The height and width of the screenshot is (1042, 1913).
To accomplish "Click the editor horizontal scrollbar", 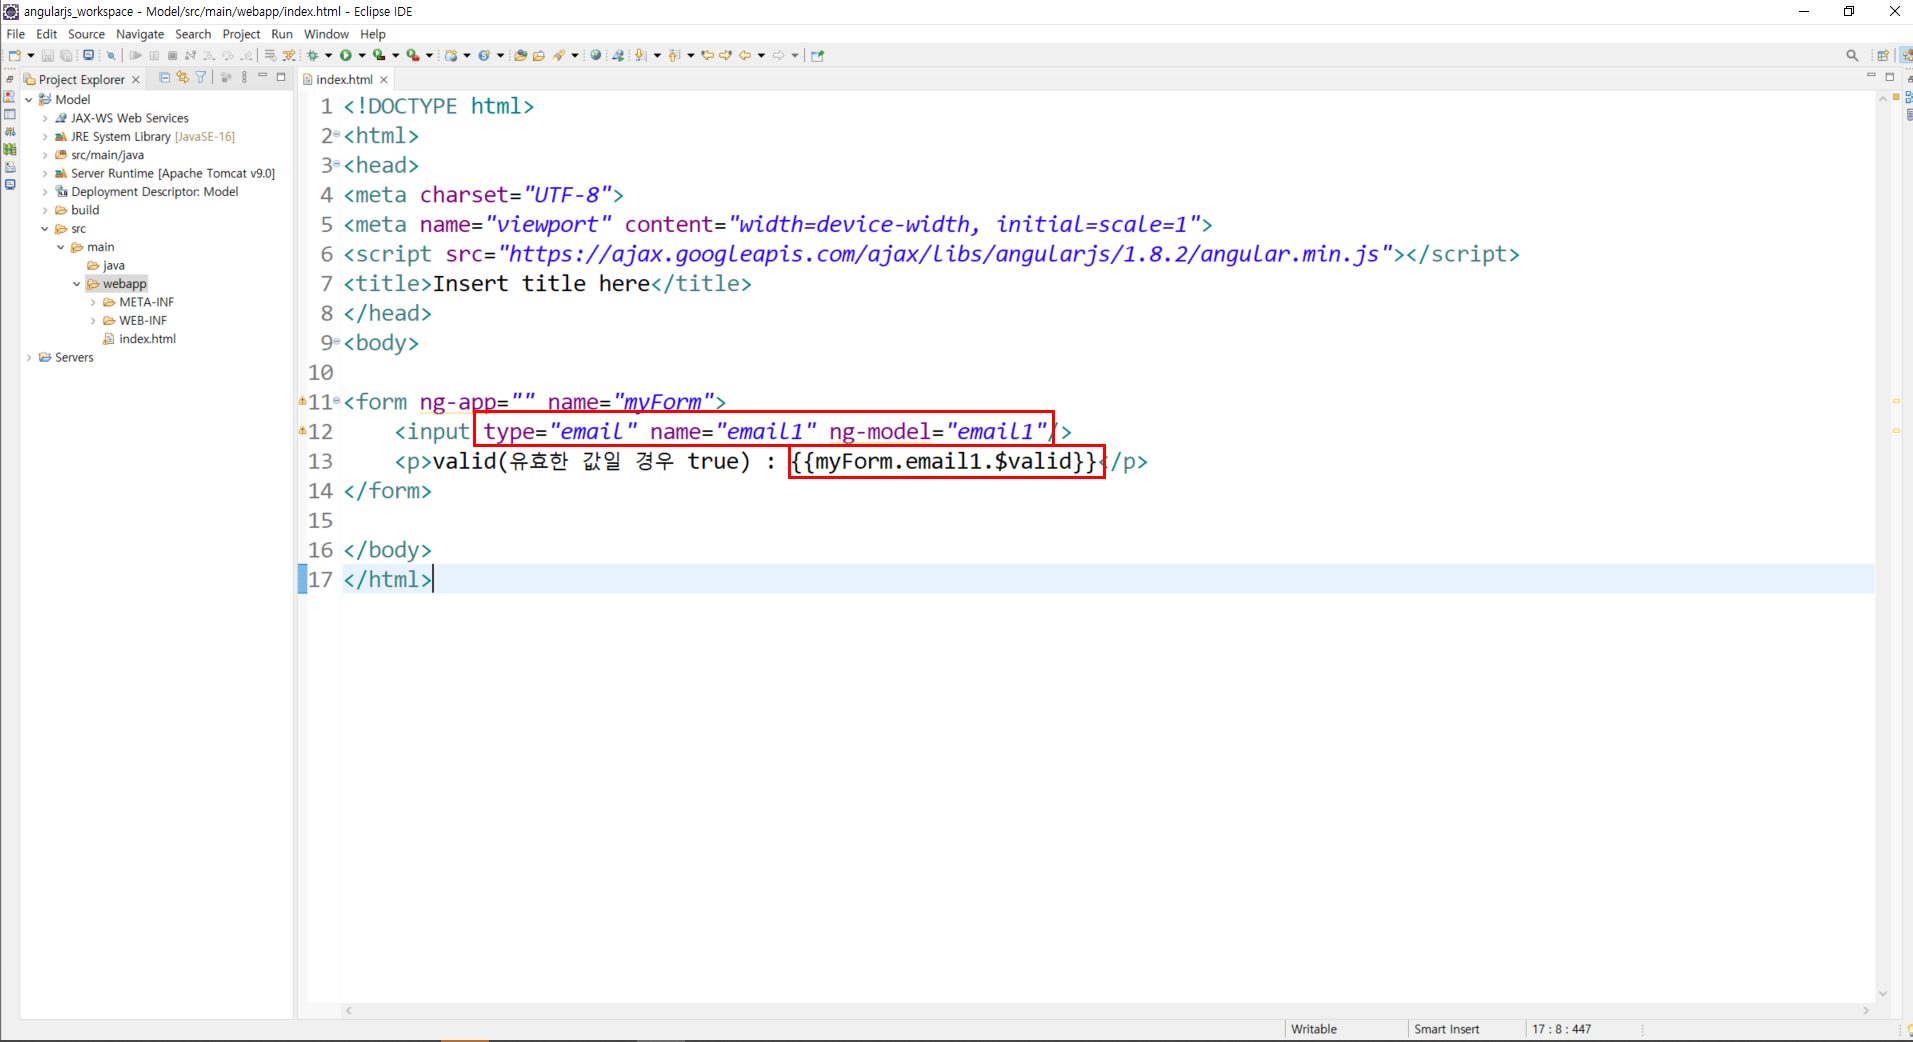I will [1107, 1011].
